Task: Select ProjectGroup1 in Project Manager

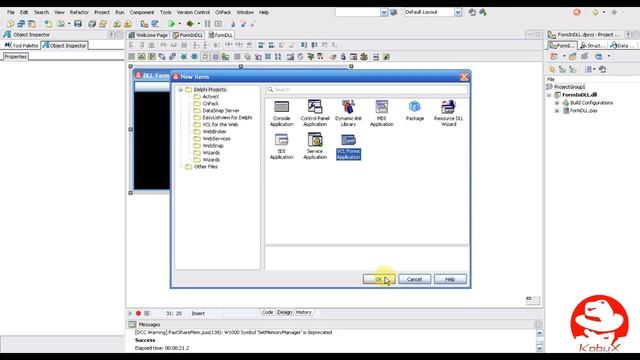Action: coord(569,87)
